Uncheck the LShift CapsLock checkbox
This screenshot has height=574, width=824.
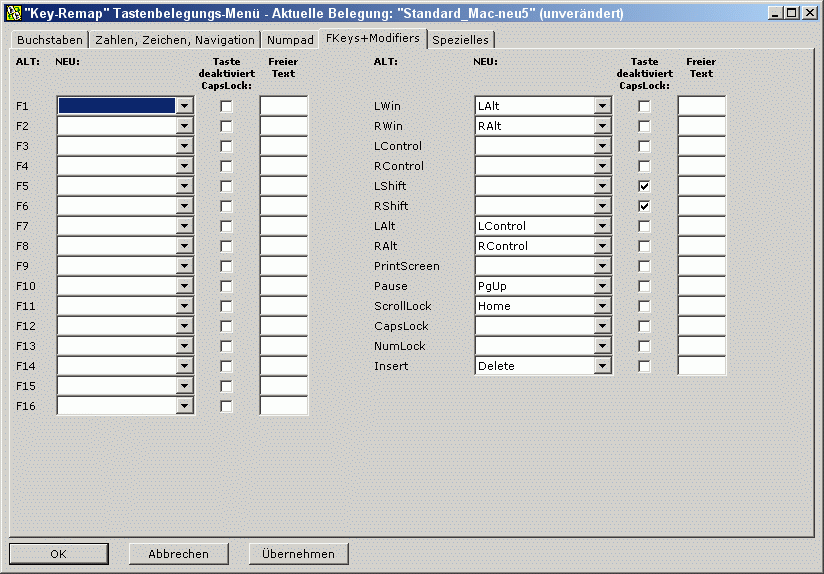pyautogui.click(x=644, y=186)
